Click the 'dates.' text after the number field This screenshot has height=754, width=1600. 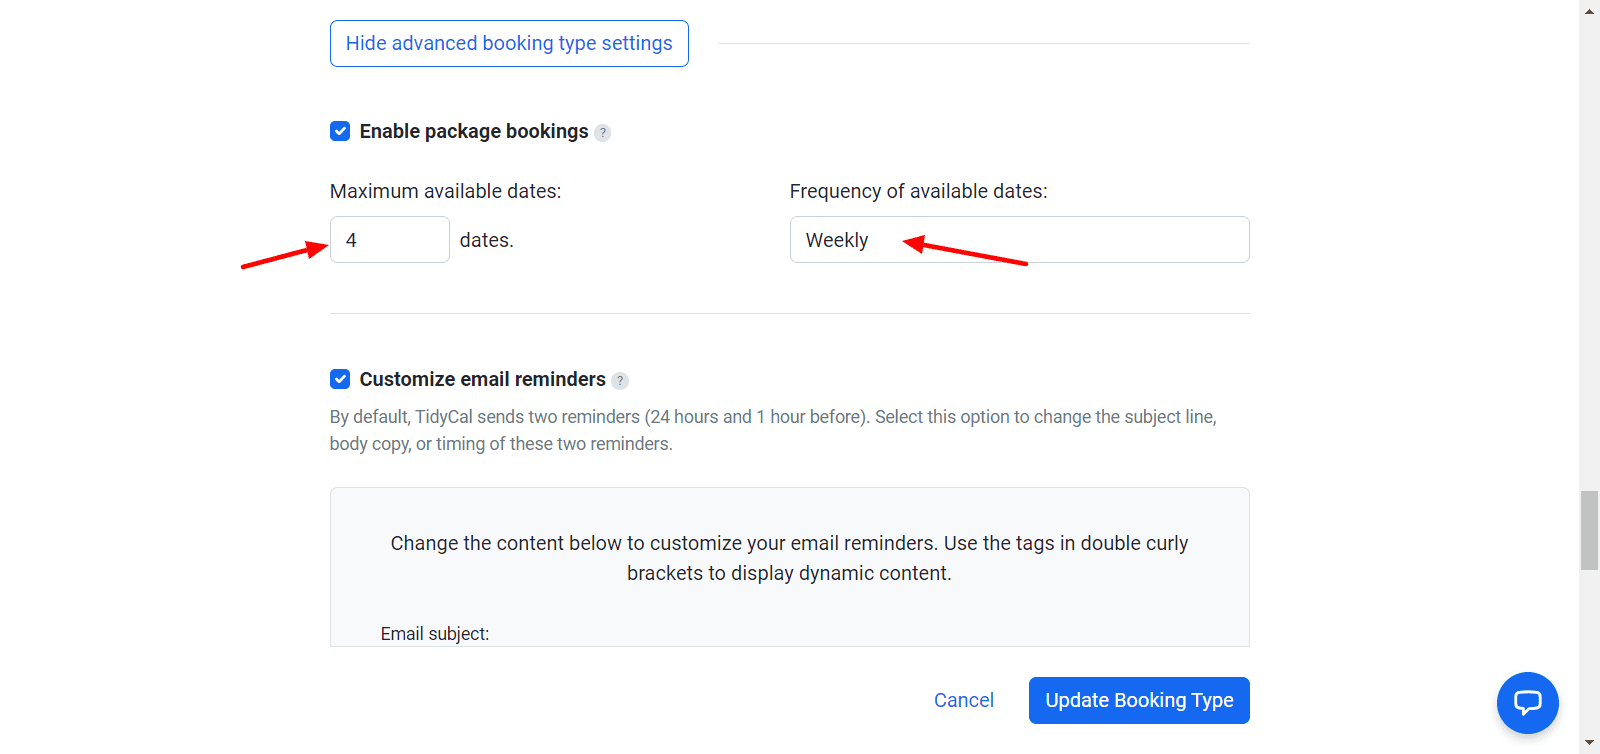point(486,240)
